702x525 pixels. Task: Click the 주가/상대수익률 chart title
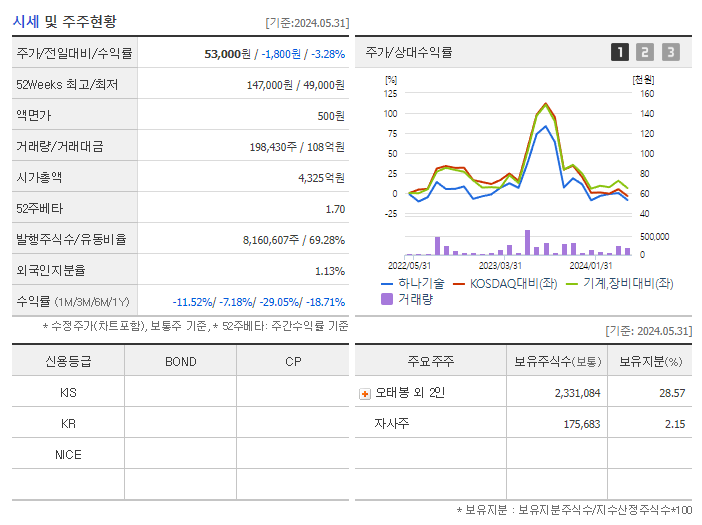pyautogui.click(x=409, y=52)
